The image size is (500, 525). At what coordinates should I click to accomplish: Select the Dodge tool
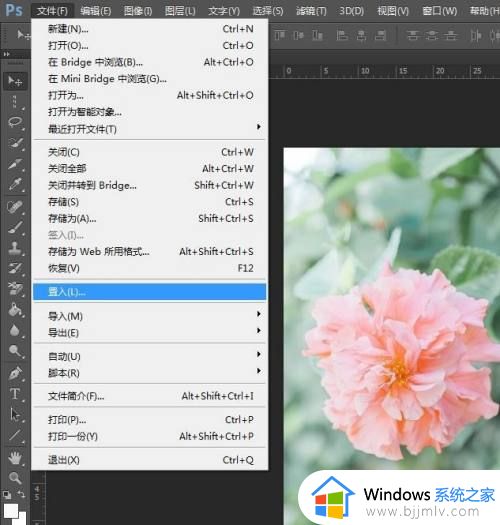(15, 351)
